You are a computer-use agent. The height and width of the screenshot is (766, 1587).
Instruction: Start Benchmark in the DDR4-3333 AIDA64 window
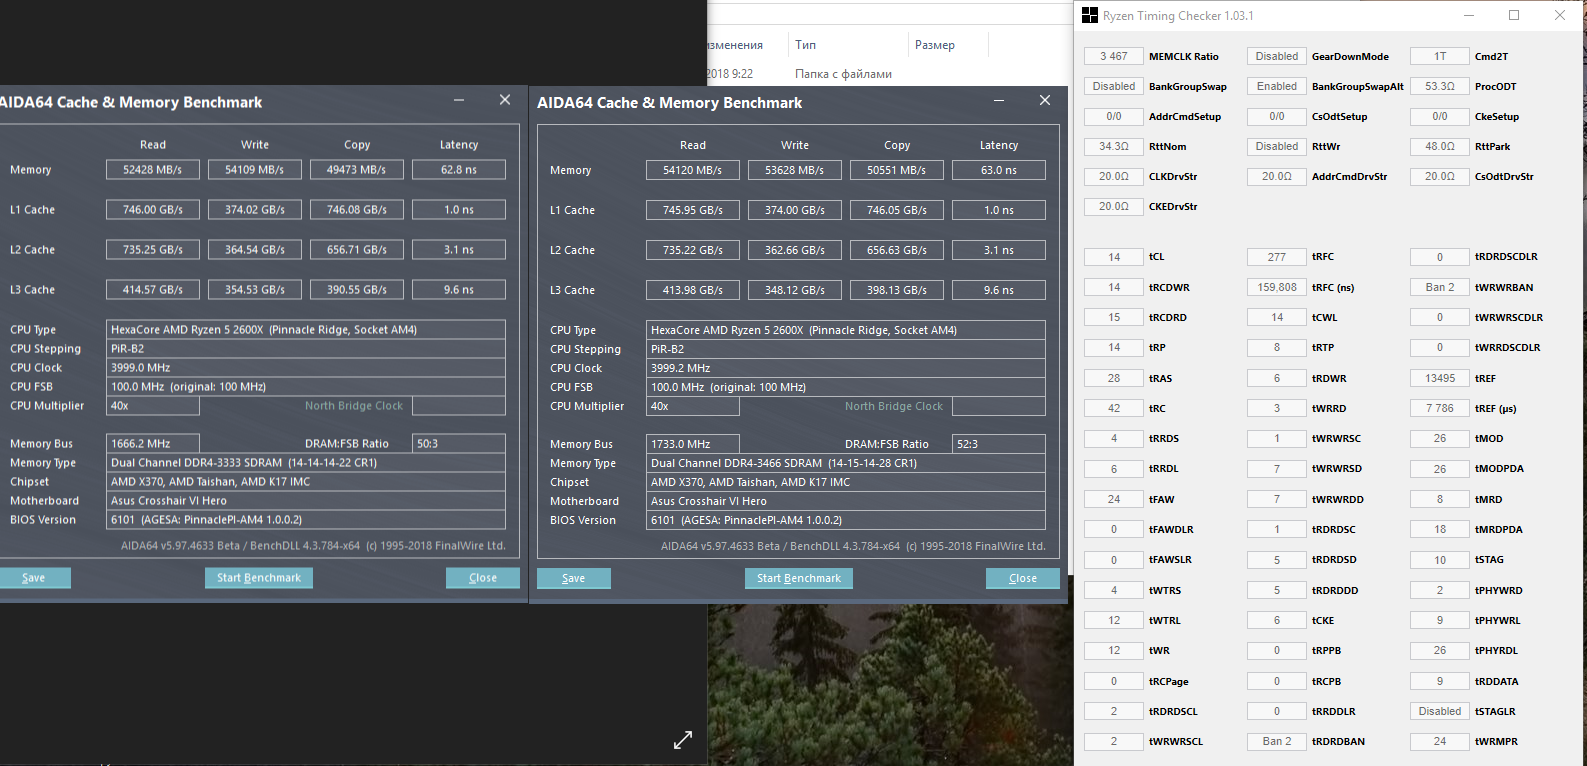[259, 578]
